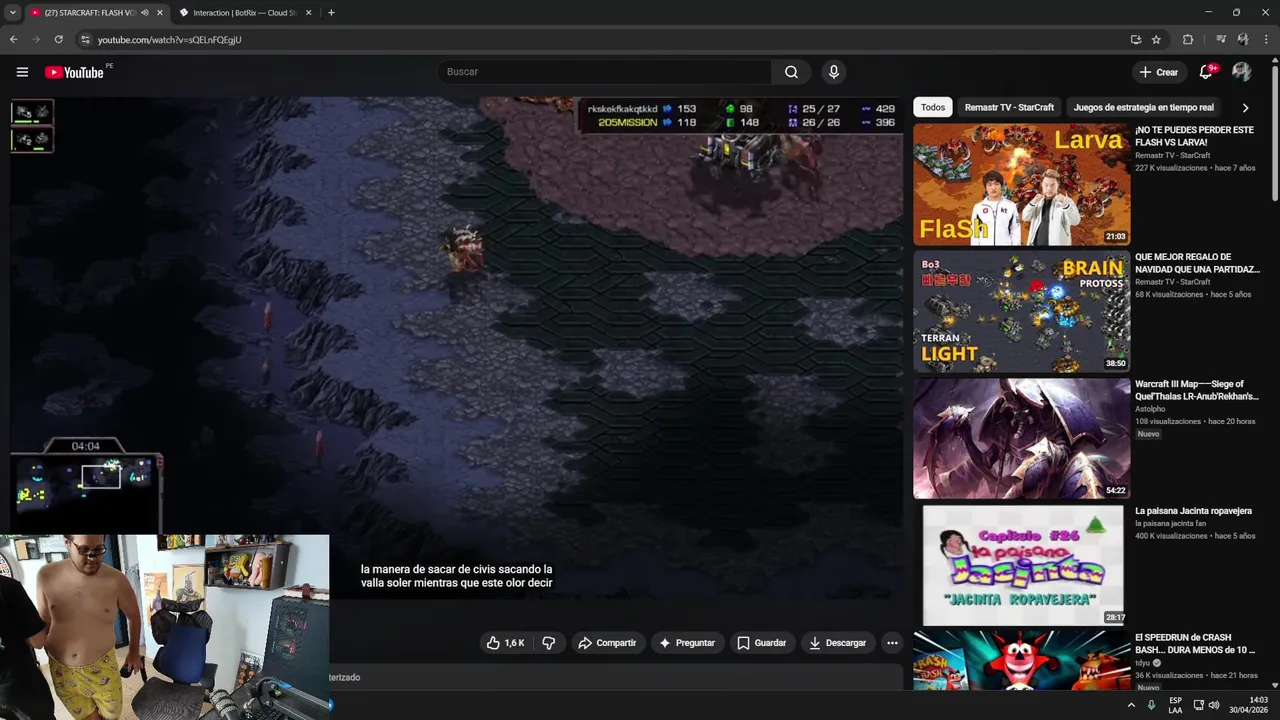
Task: Show hidden system tray icons
Action: pos(1131,705)
